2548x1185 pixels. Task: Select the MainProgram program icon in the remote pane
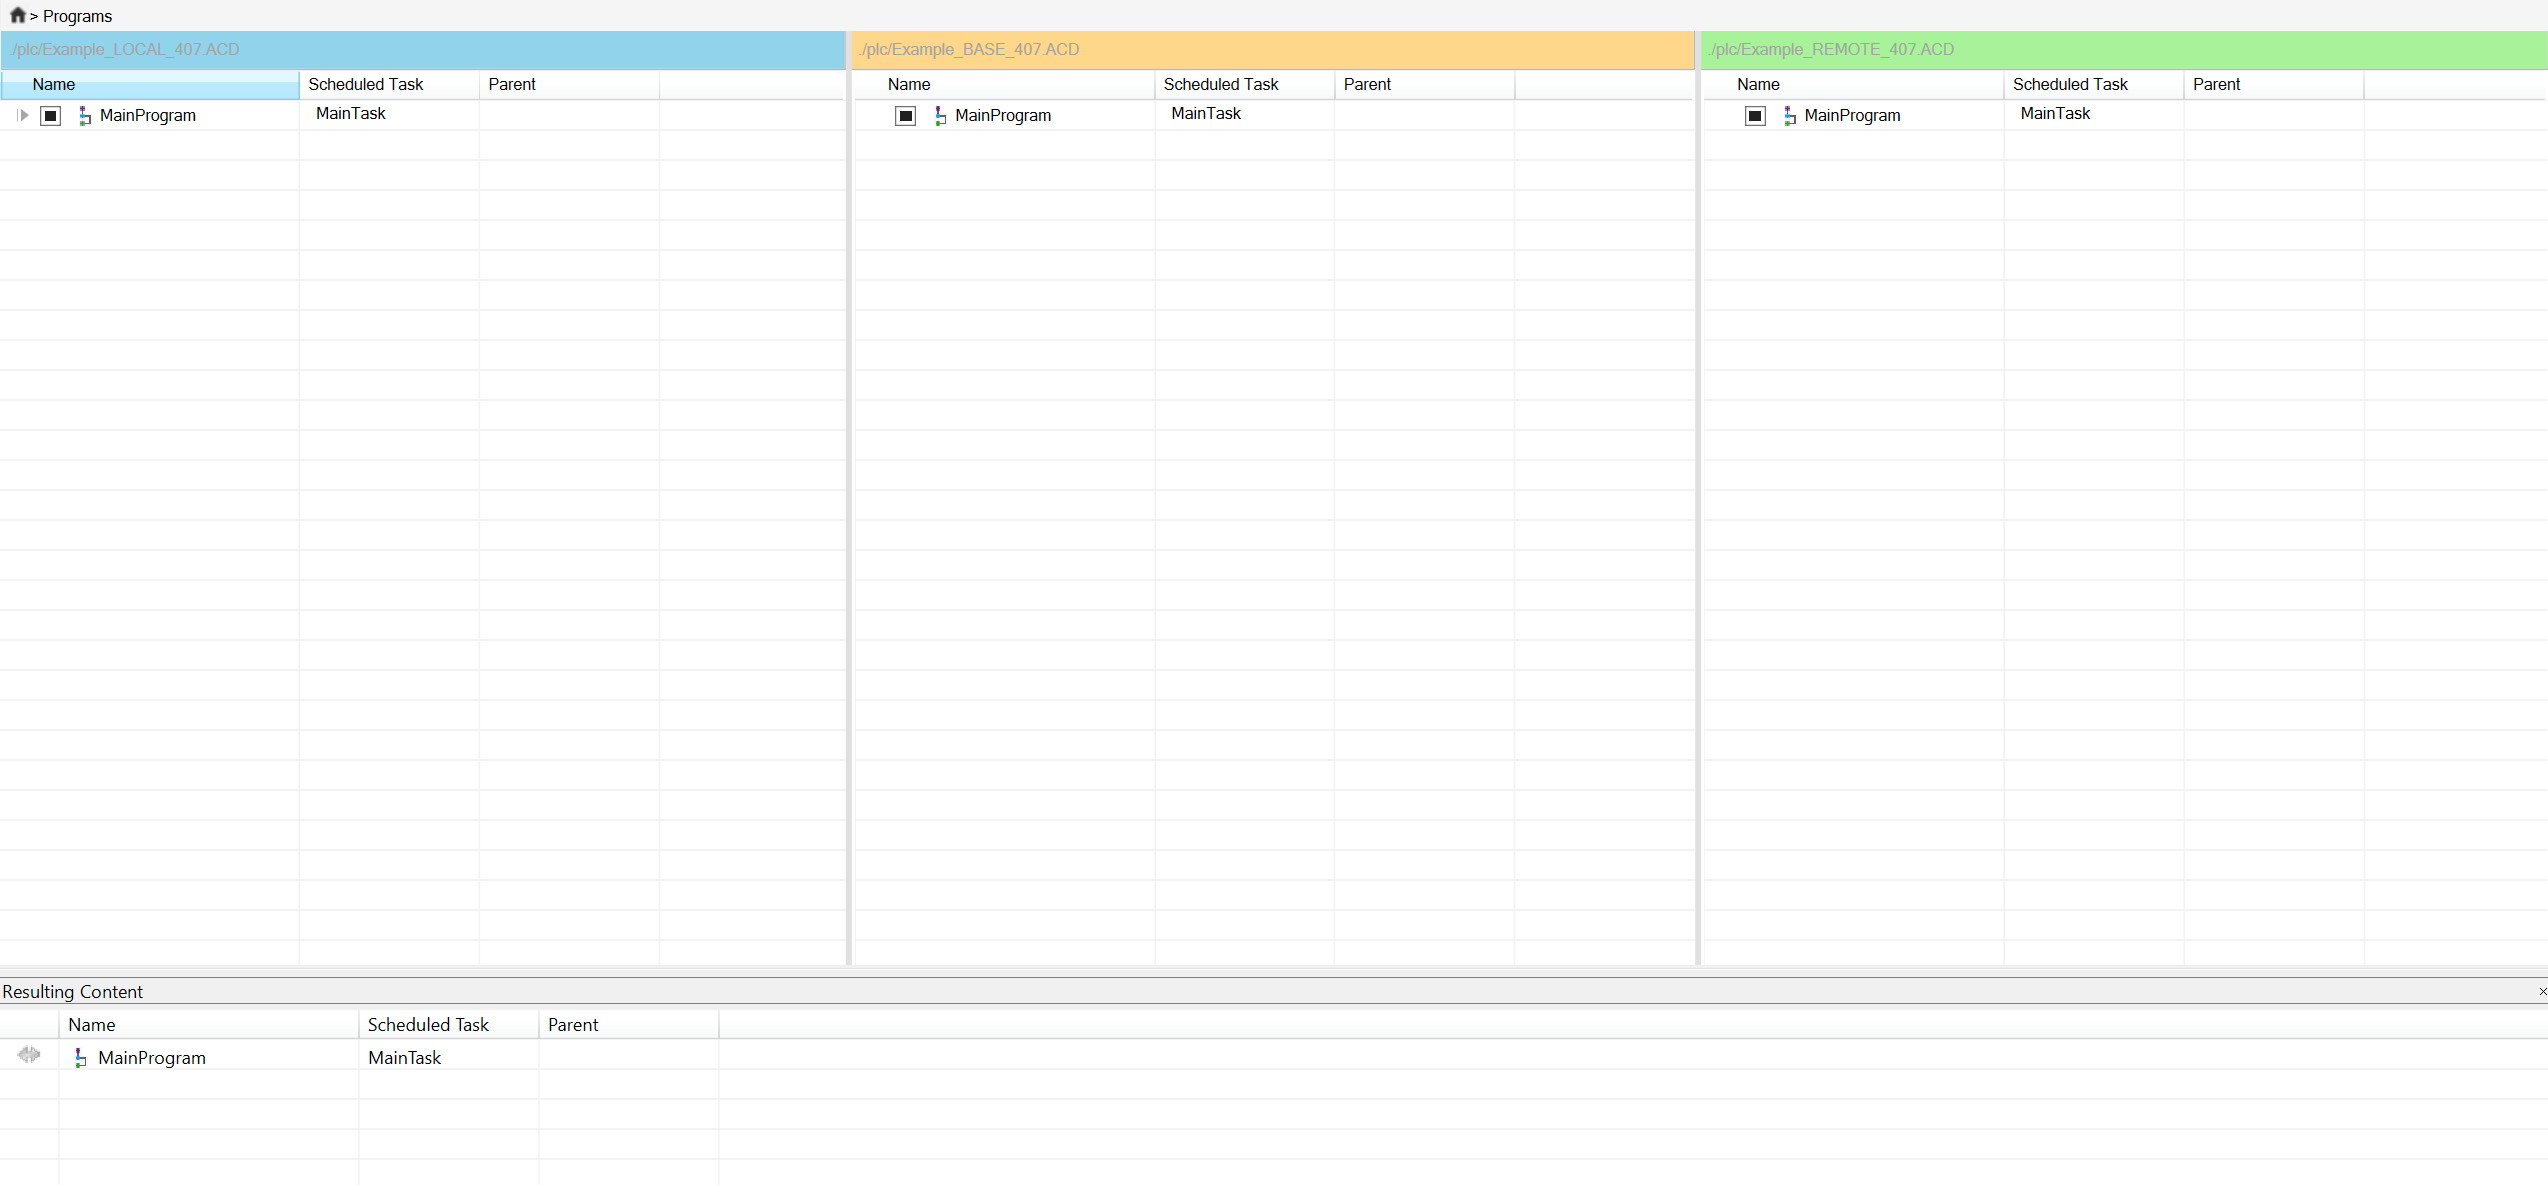pyautogui.click(x=1789, y=115)
